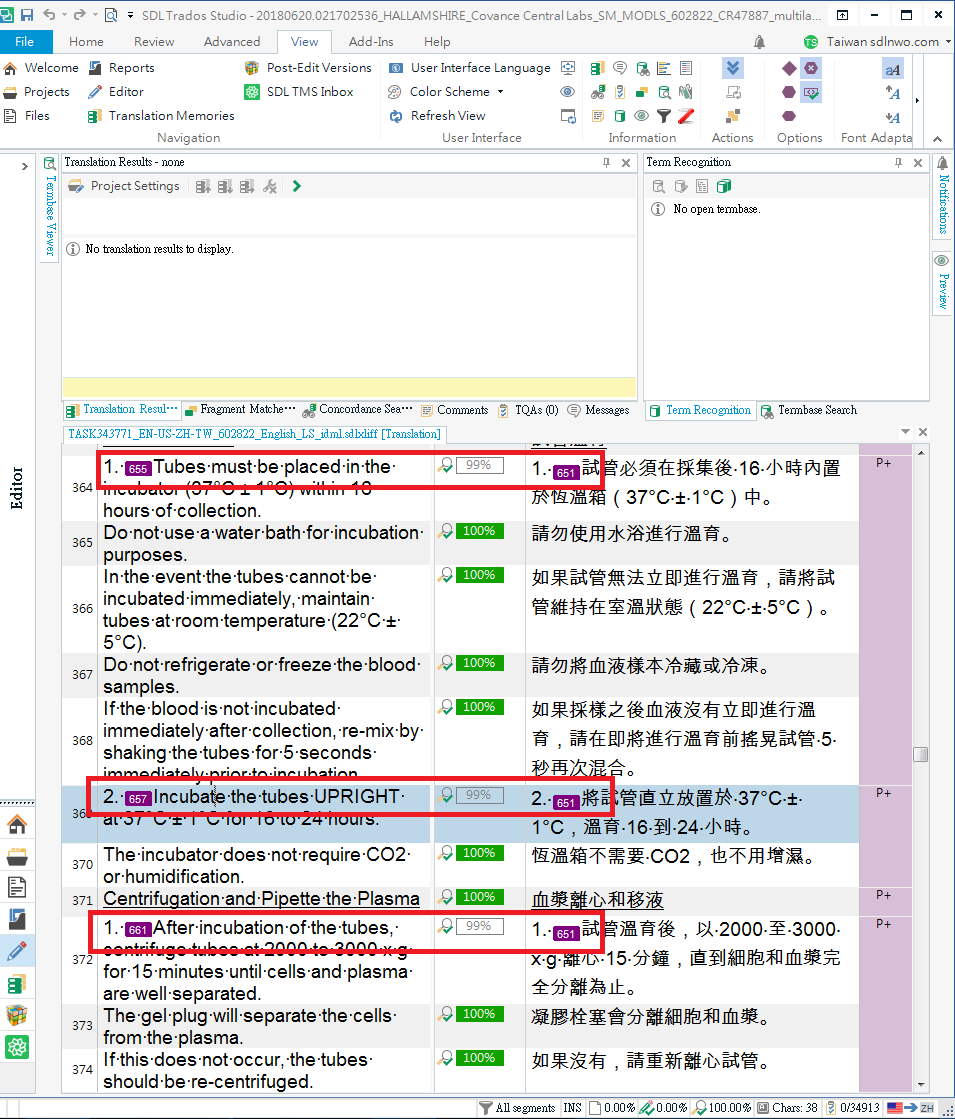Open Termbase Search ribbon icon
Image resolution: width=955 pixels, height=1119 pixels.
coord(642,69)
